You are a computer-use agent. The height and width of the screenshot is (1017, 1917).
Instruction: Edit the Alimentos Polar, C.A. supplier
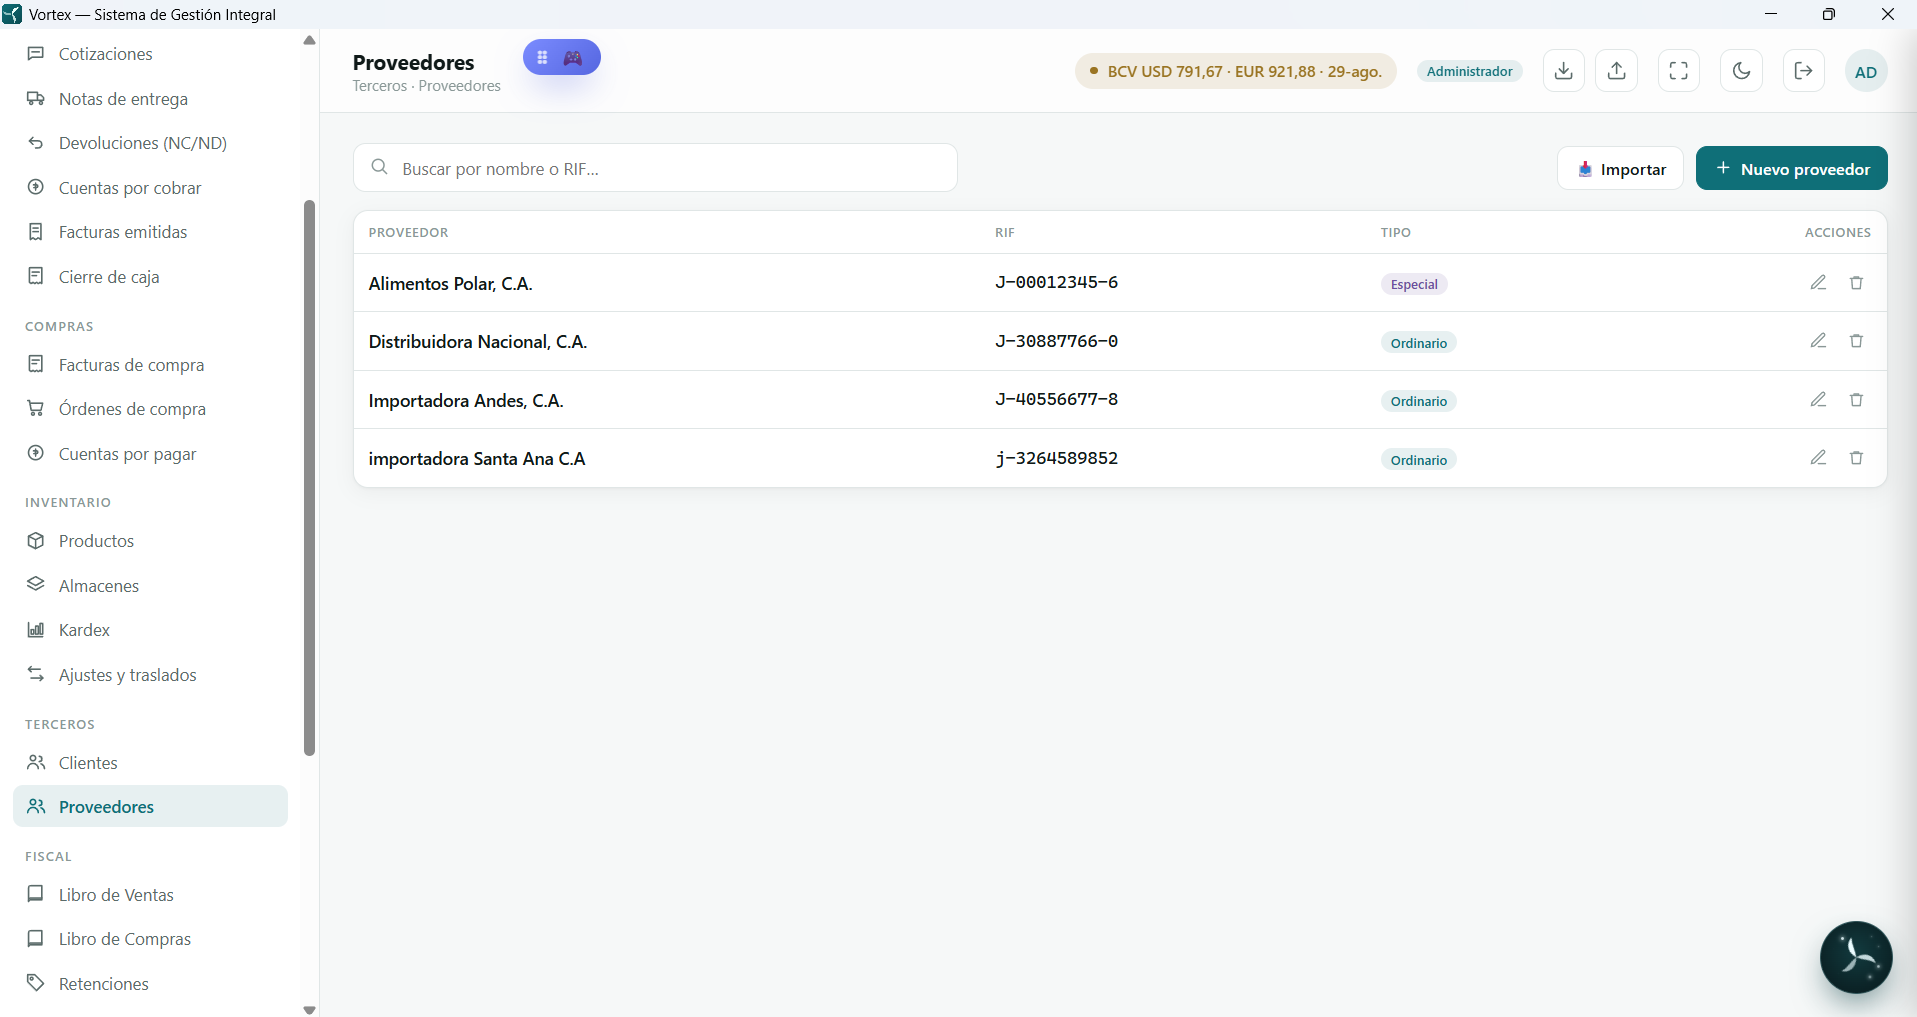coord(1818,283)
